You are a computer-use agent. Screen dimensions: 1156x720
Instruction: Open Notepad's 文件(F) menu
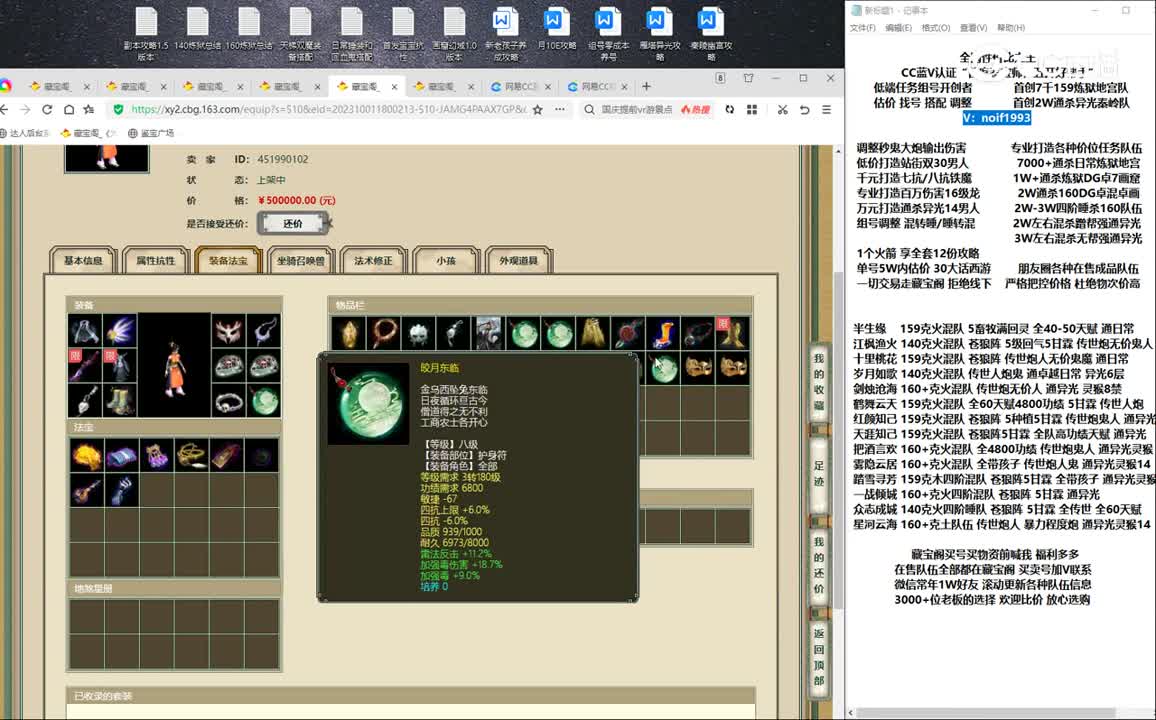(x=863, y=28)
